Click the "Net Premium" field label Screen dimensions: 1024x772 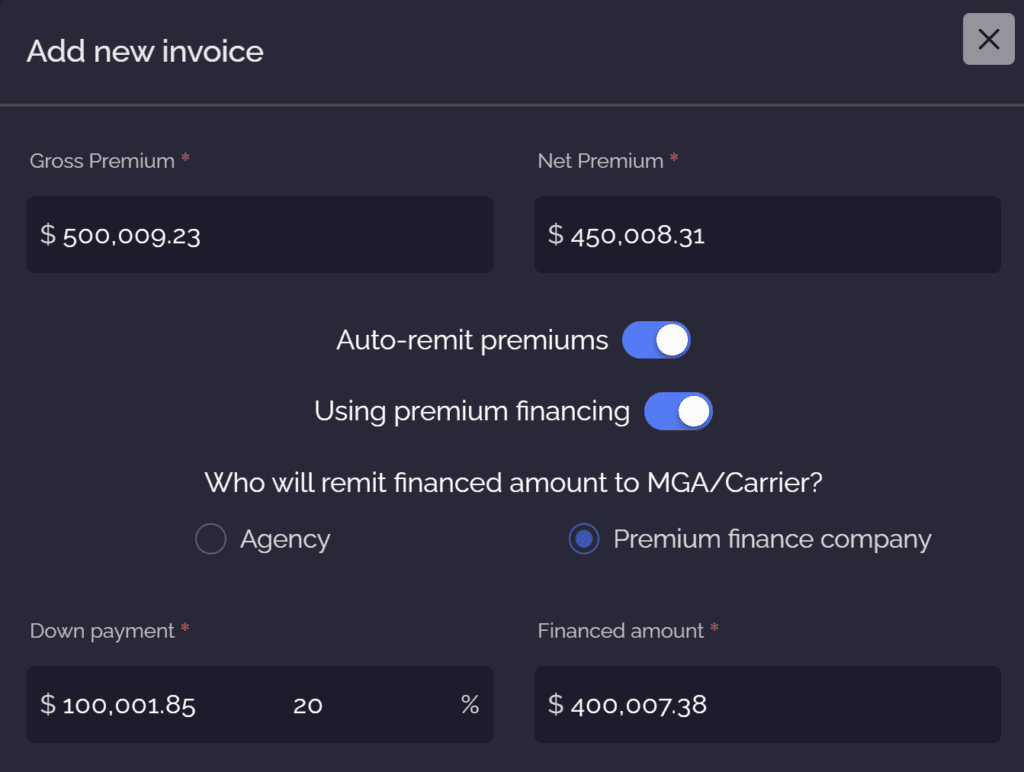pyautogui.click(x=600, y=161)
